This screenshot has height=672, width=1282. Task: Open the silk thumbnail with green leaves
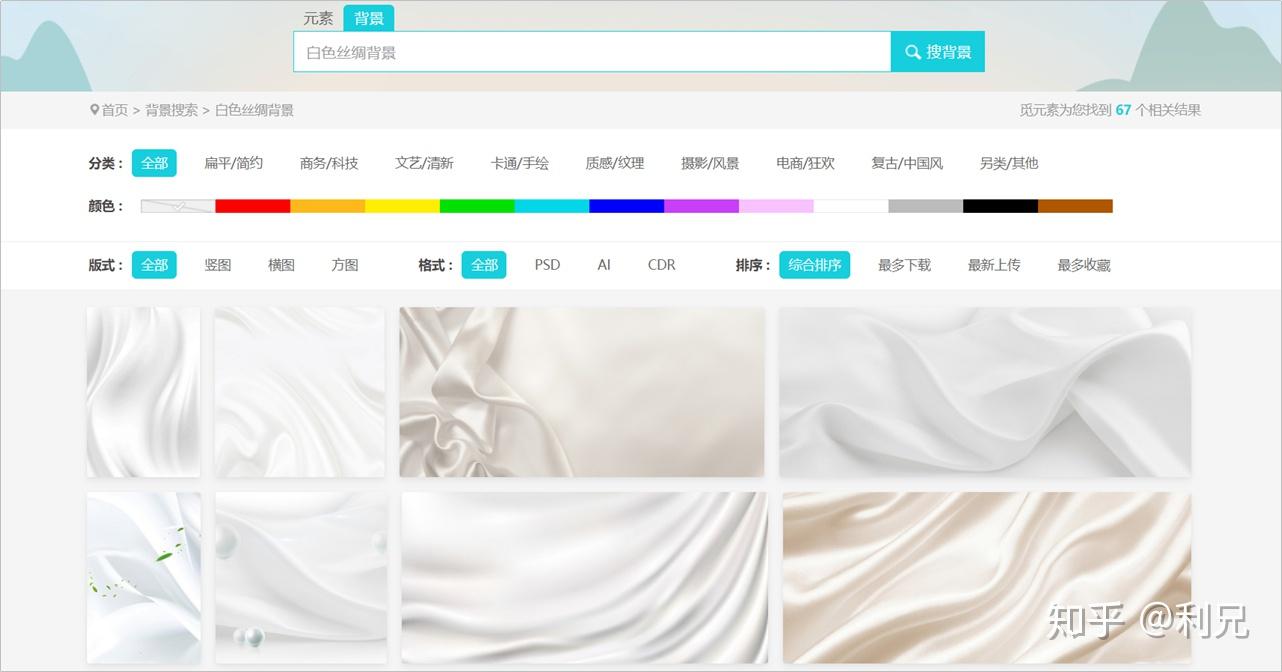point(144,577)
